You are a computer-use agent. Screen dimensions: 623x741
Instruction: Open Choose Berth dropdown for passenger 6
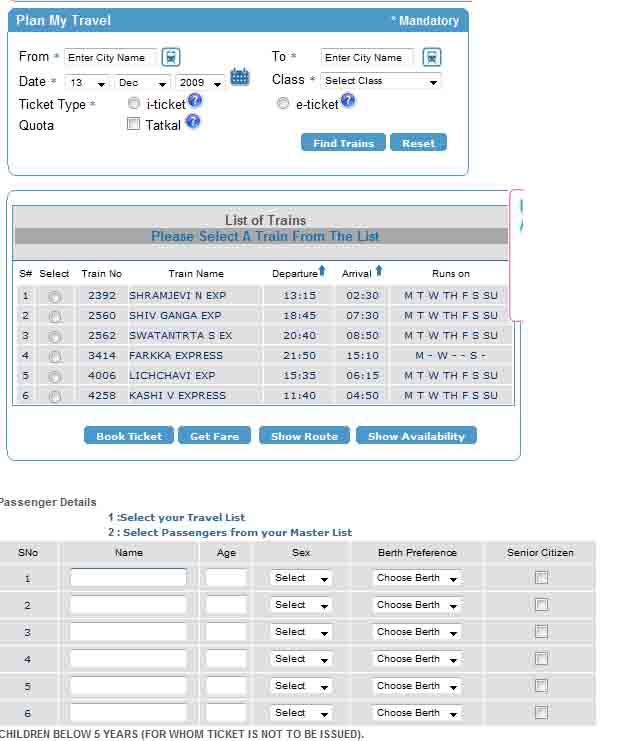point(417,713)
